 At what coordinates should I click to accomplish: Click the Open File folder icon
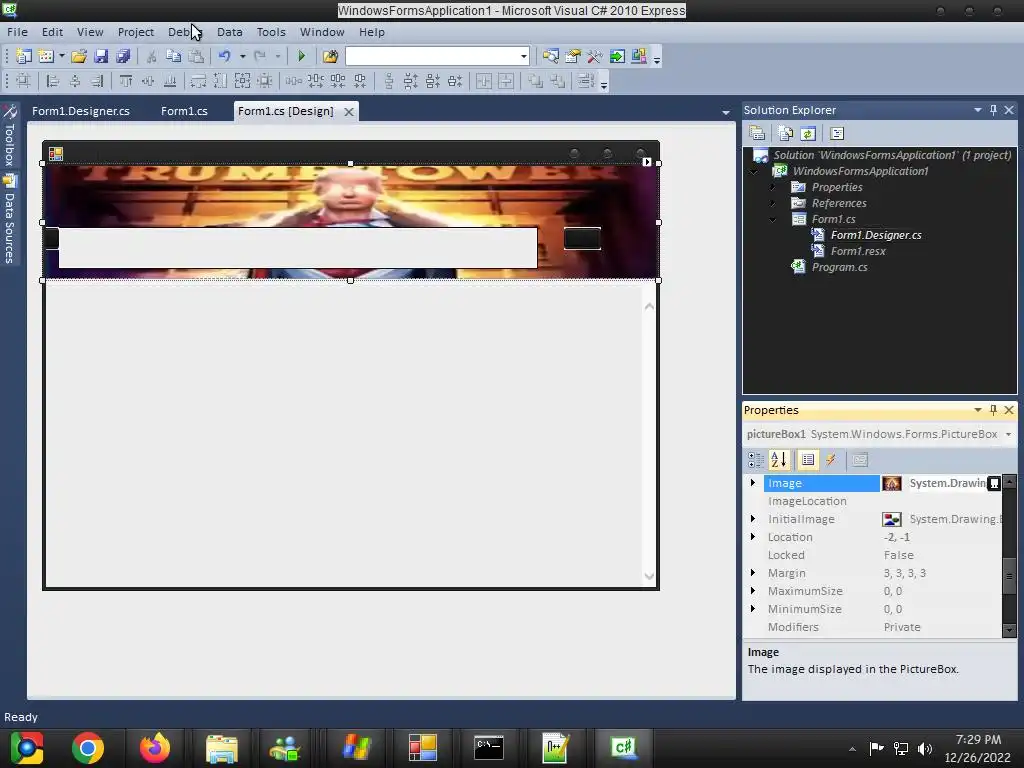(x=79, y=56)
